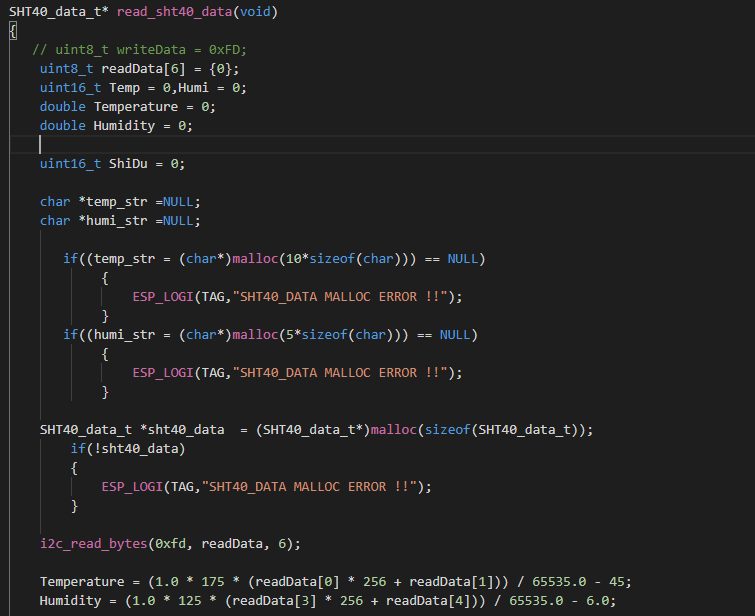
Task: Click ESP_LOGI under the if(!sht40_data) check
Action: 132,487
